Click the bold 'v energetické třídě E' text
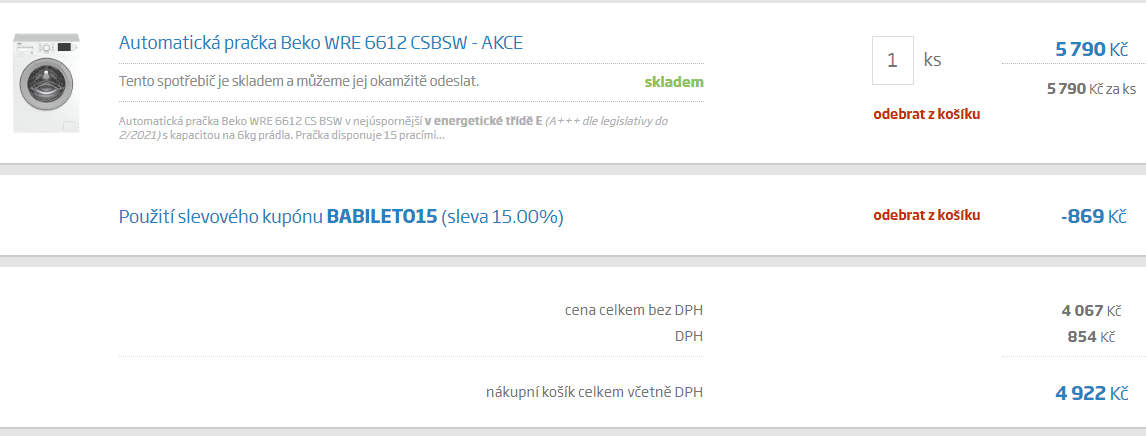The width and height of the screenshot is (1146, 436). pyautogui.click(x=483, y=121)
